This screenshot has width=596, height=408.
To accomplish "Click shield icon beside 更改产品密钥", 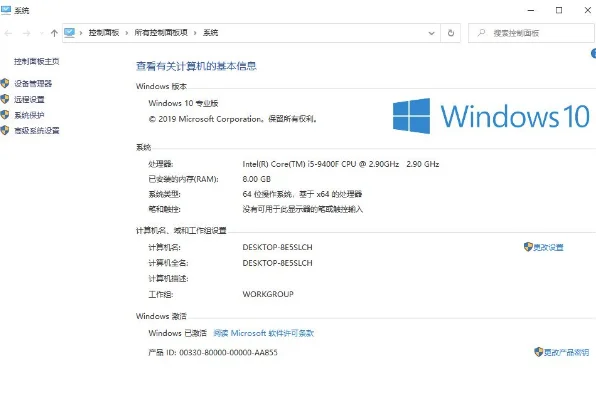I will point(538,352).
